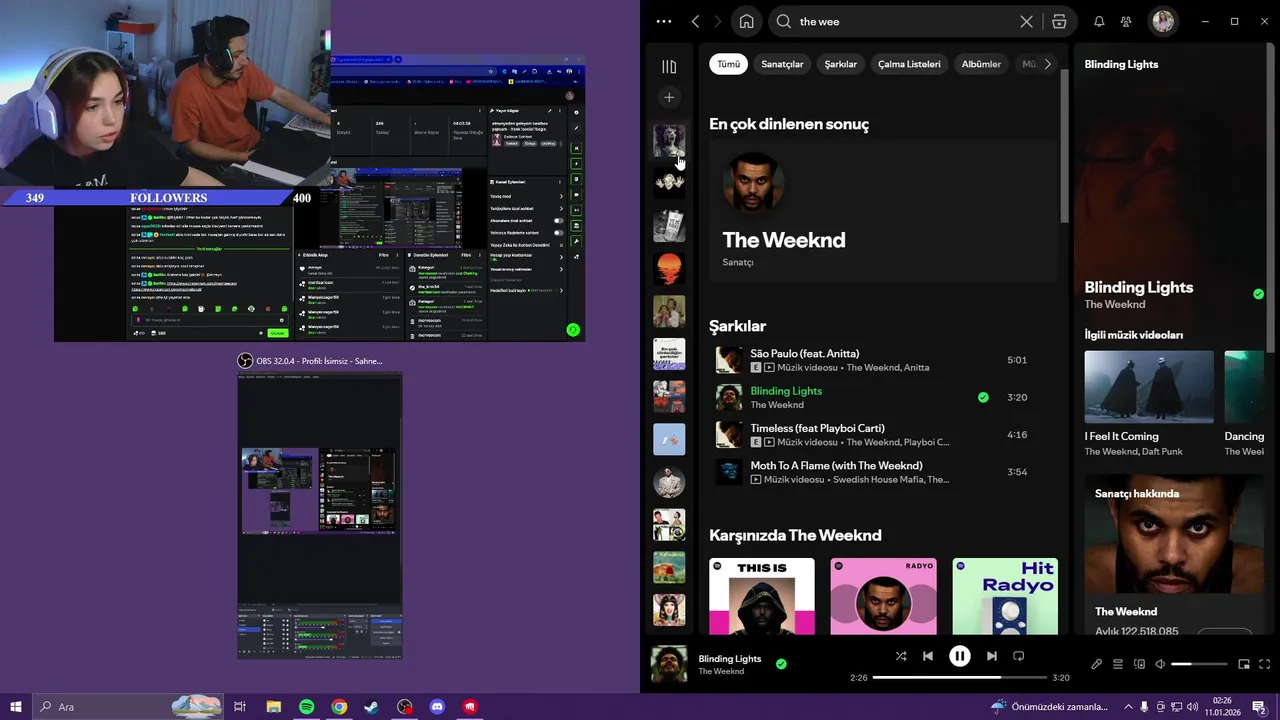Seek within the playback progress bar
The width and height of the screenshot is (1280, 720).
click(x=961, y=677)
